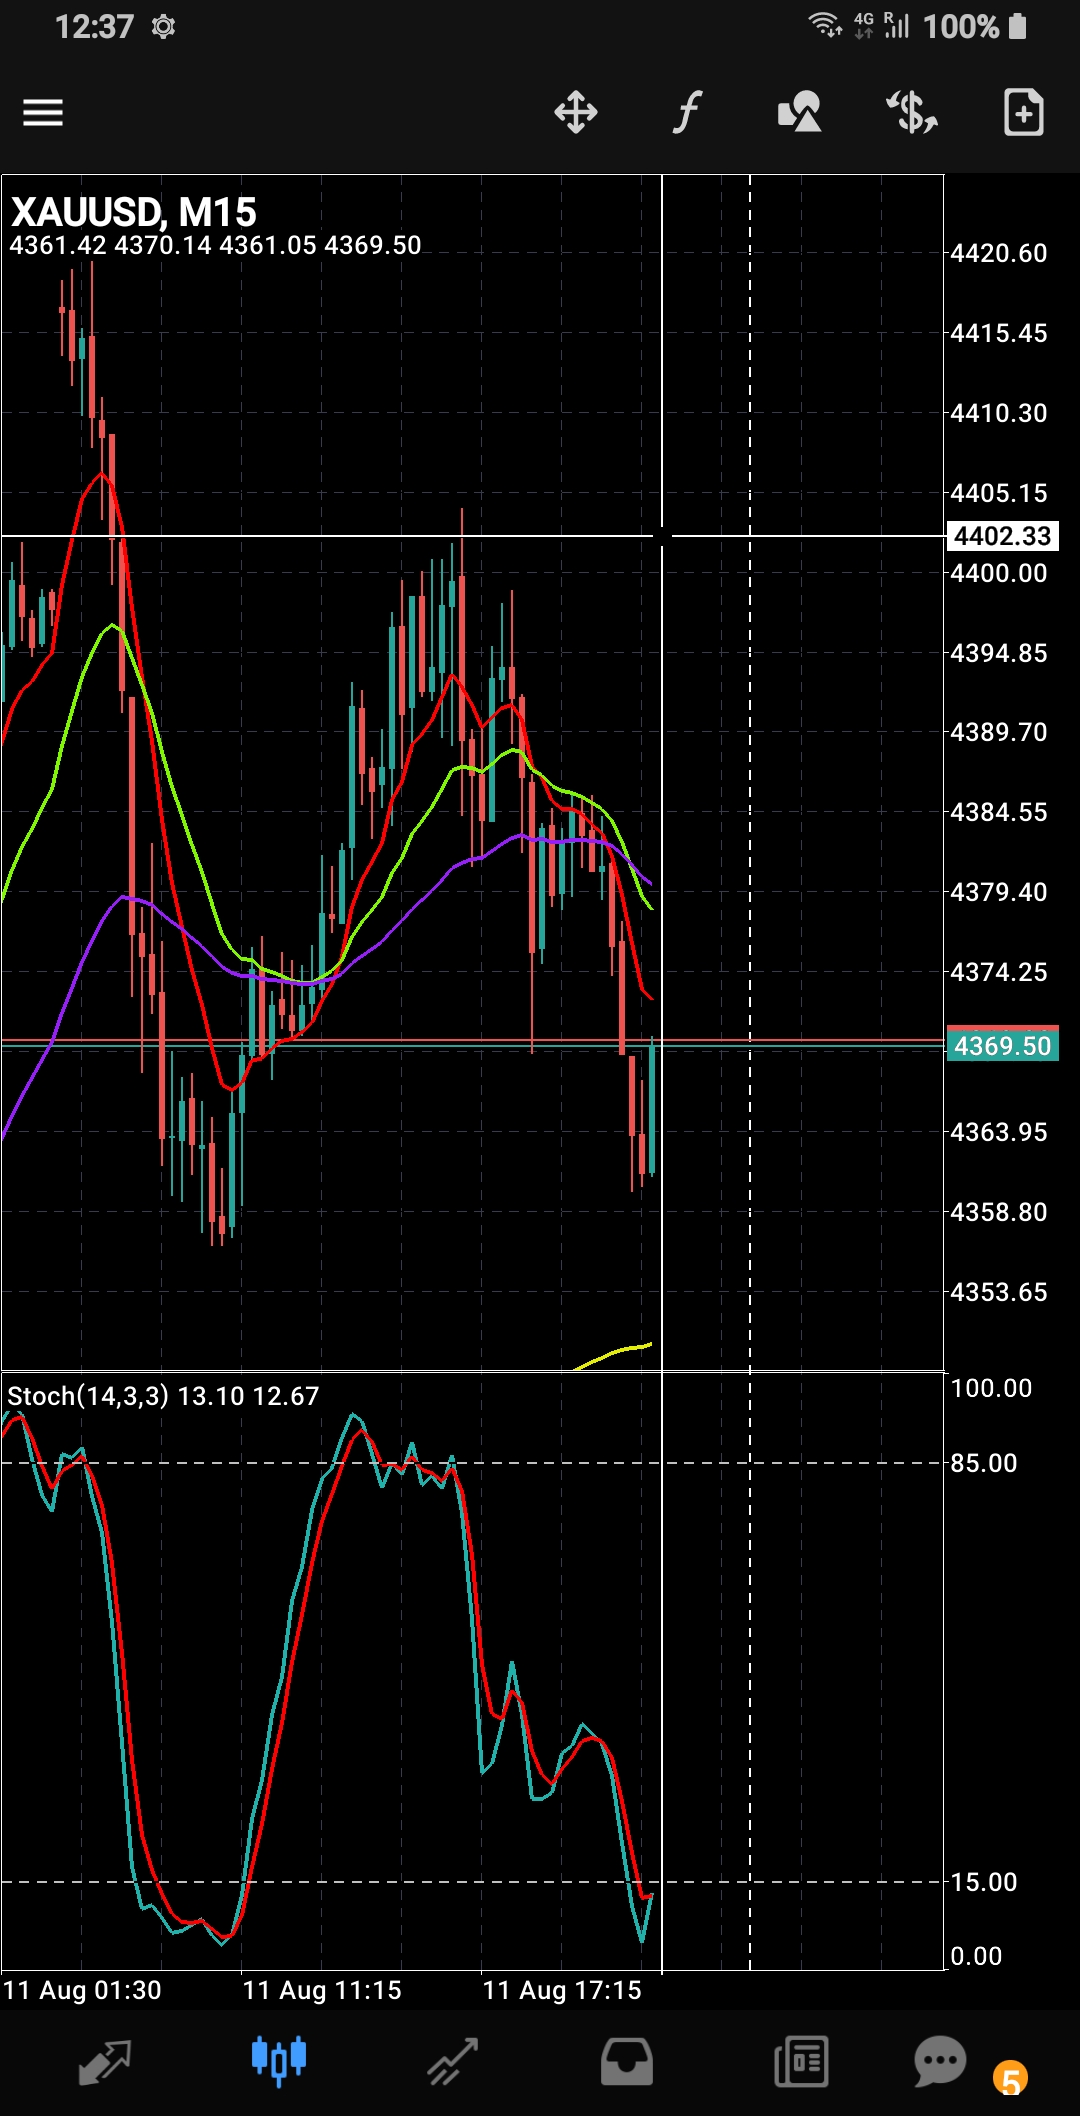The image size is (1080, 2116).
Task: Toggle the crosshair tool
Action: [x=576, y=112]
